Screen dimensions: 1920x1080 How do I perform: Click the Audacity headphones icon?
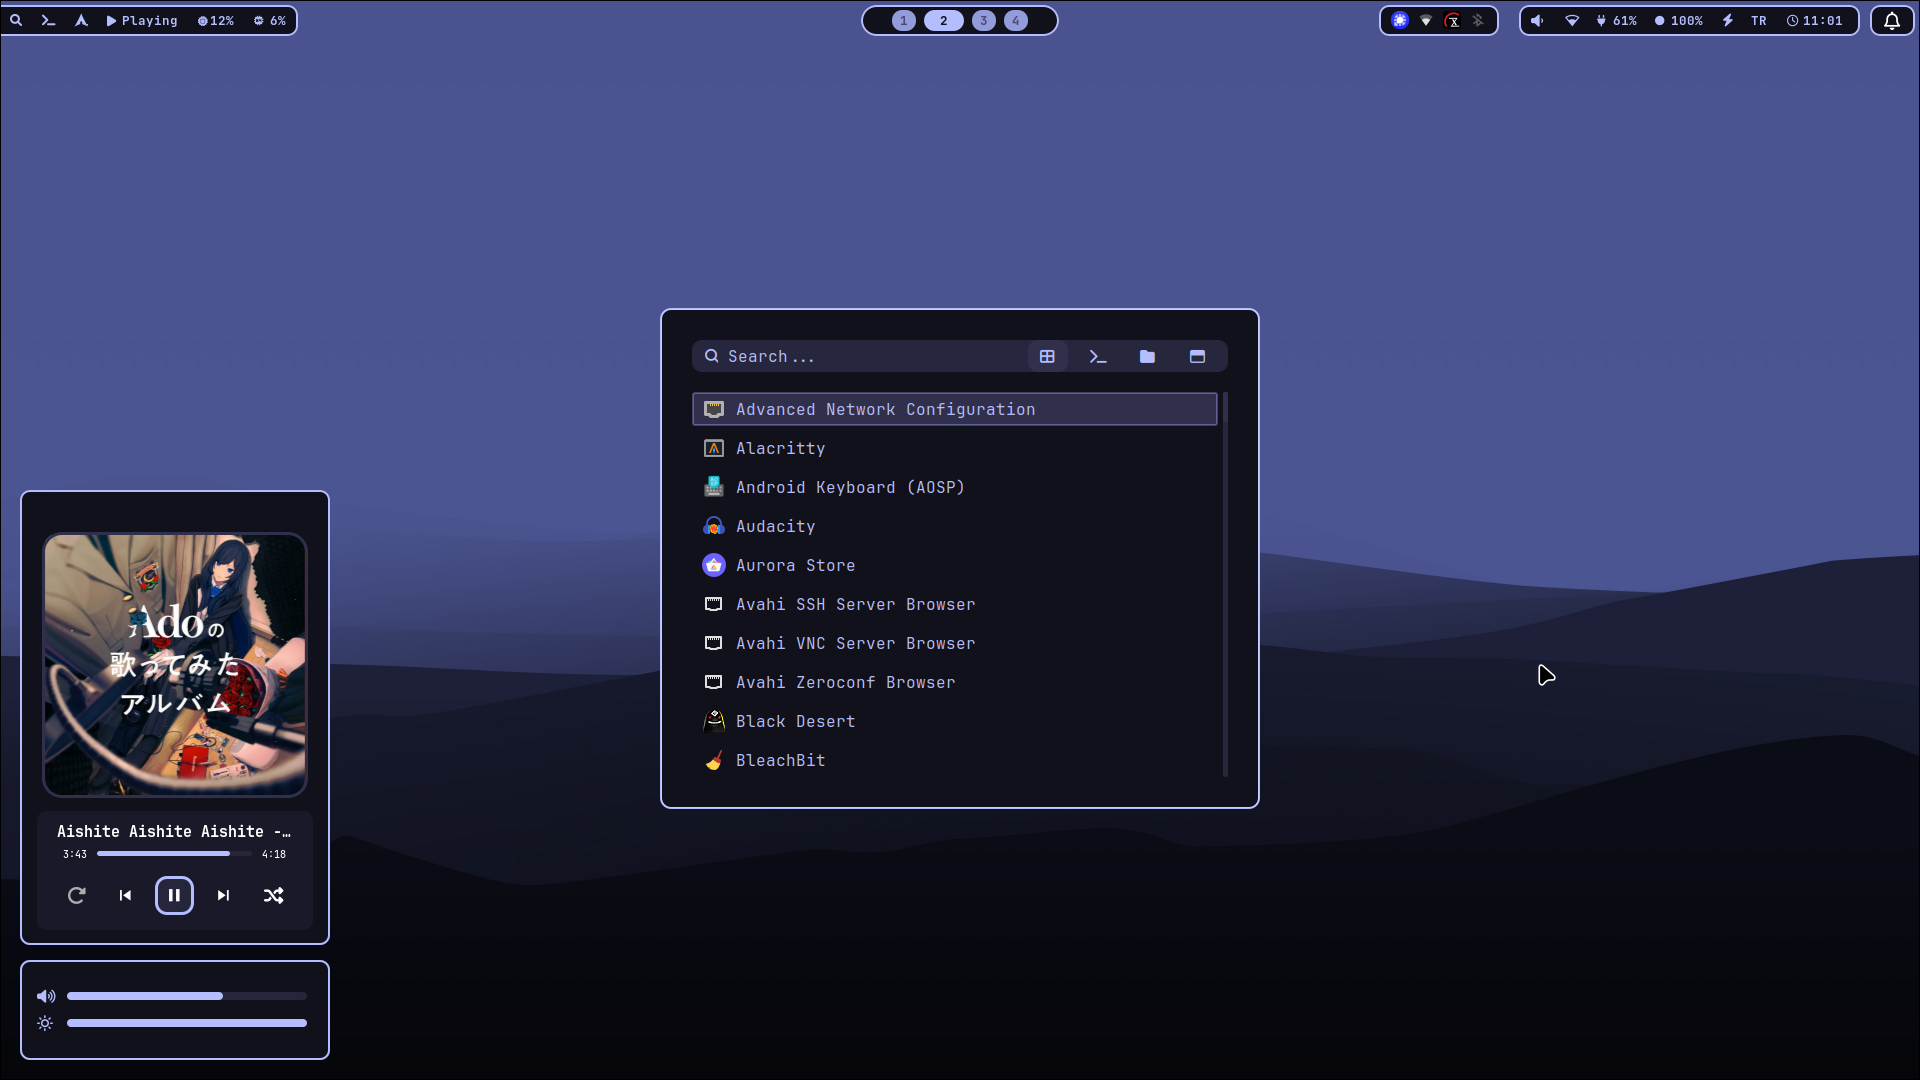tap(714, 526)
